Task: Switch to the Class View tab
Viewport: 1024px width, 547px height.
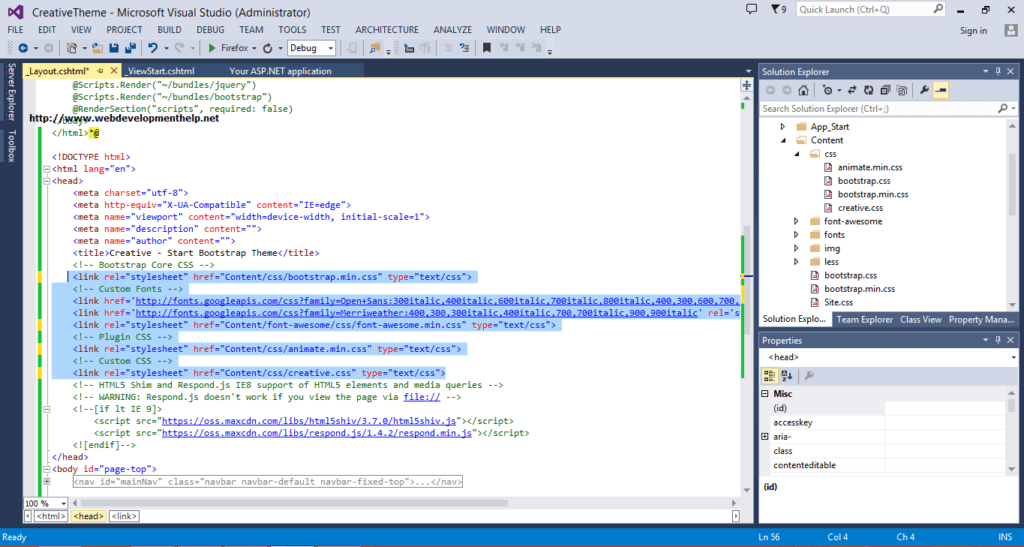Action: pos(921,319)
